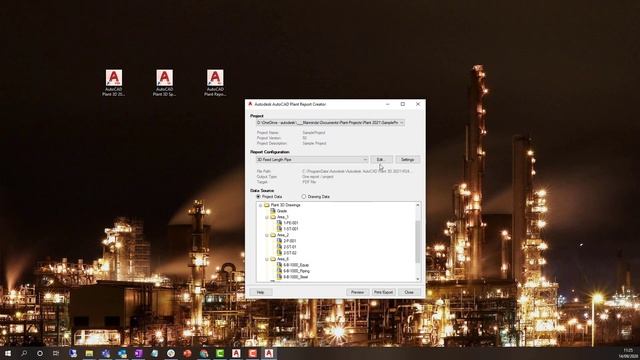This screenshot has width=640, height=360.
Task: Open the green C taskbar app
Action: 220,353
